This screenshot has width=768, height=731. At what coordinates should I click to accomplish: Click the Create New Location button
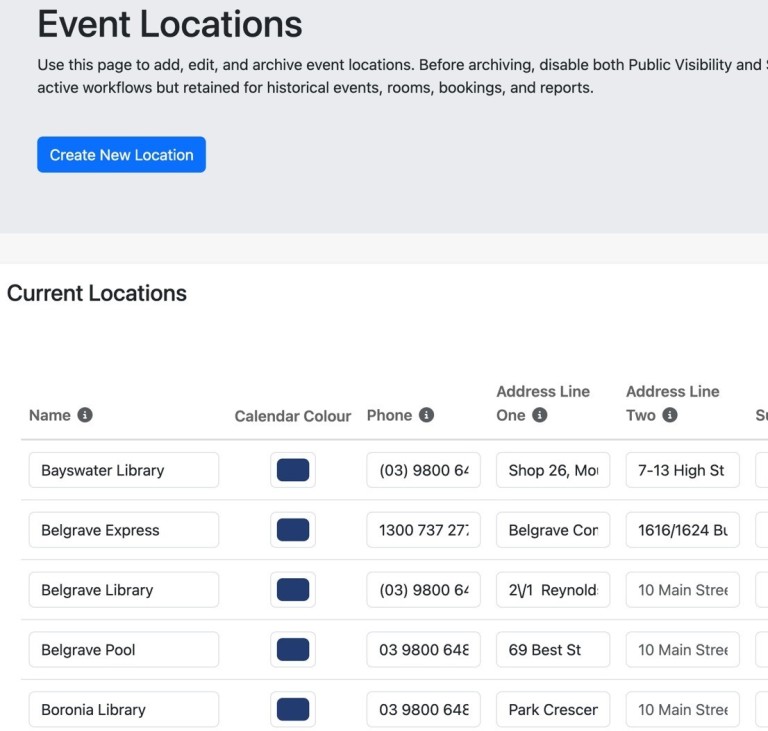pyautogui.click(x=121, y=154)
